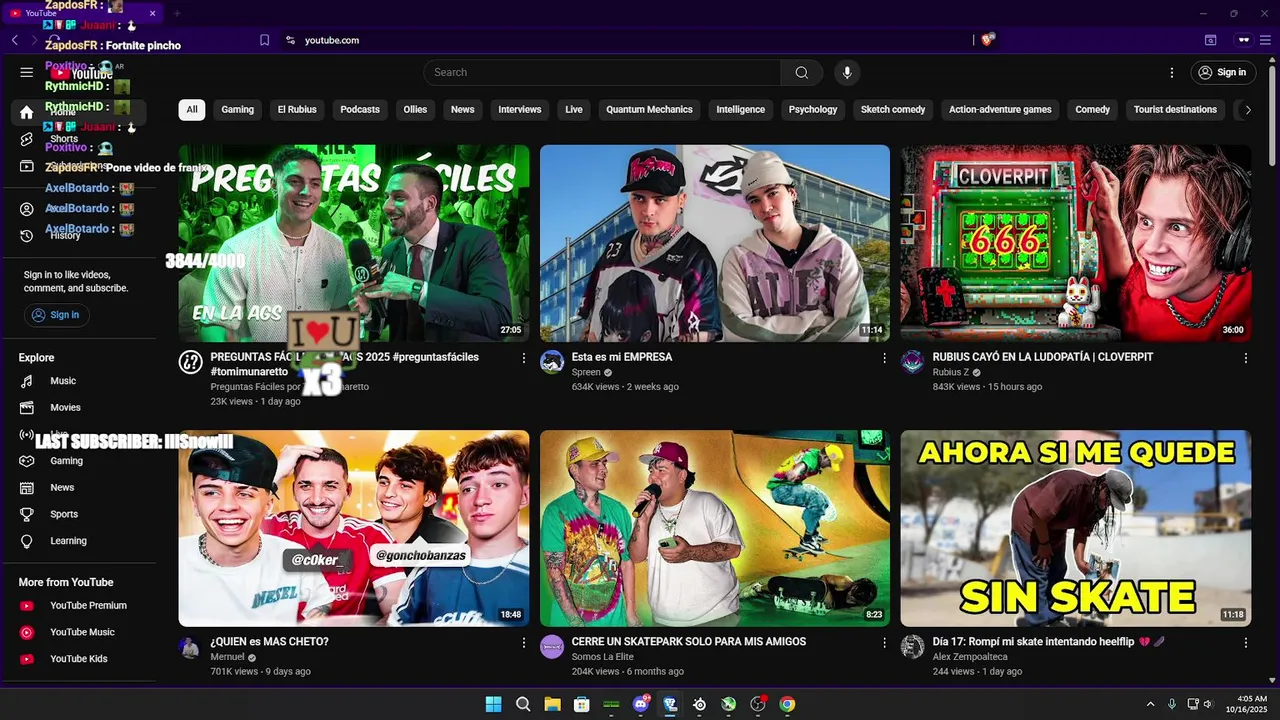Open YouTube Kids from the sidebar
Screen dimensions: 1280x720
[x=78, y=659]
